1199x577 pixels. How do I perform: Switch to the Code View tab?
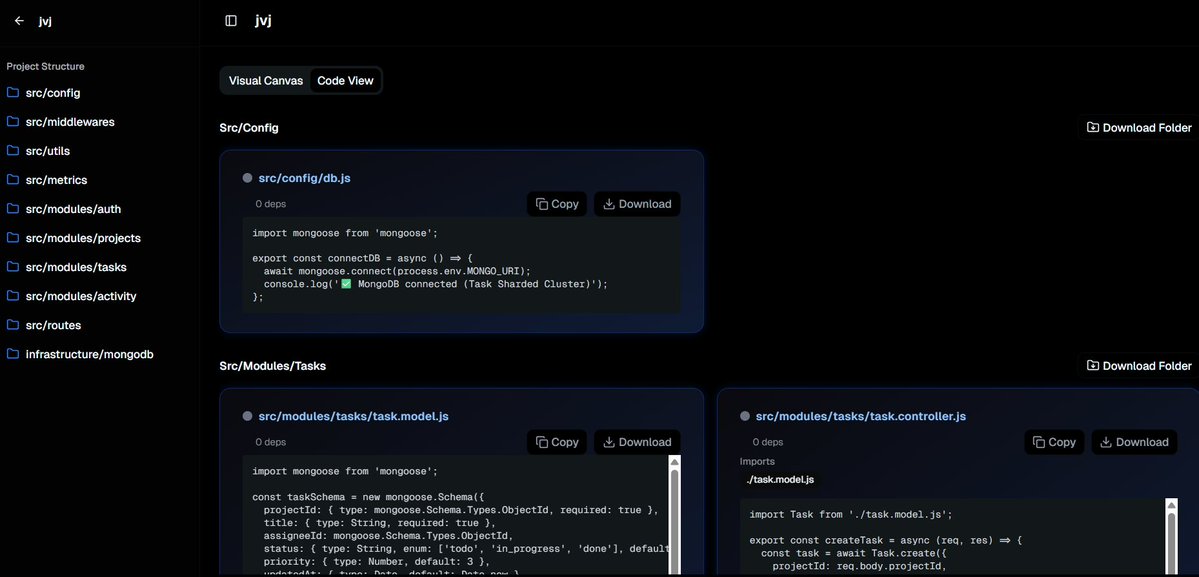(x=346, y=80)
